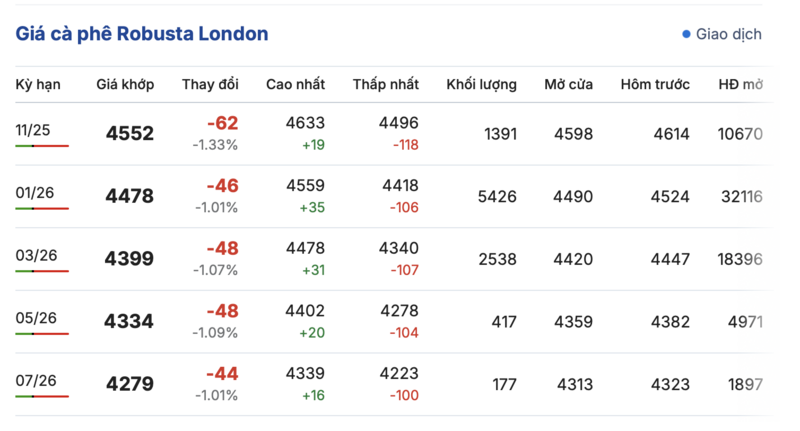The image size is (800, 431).
Task: Sort by the Kỳ hạn column header
Action: (38, 84)
